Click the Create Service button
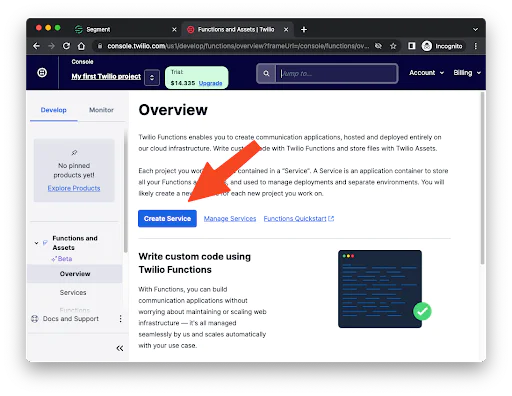 tap(167, 219)
